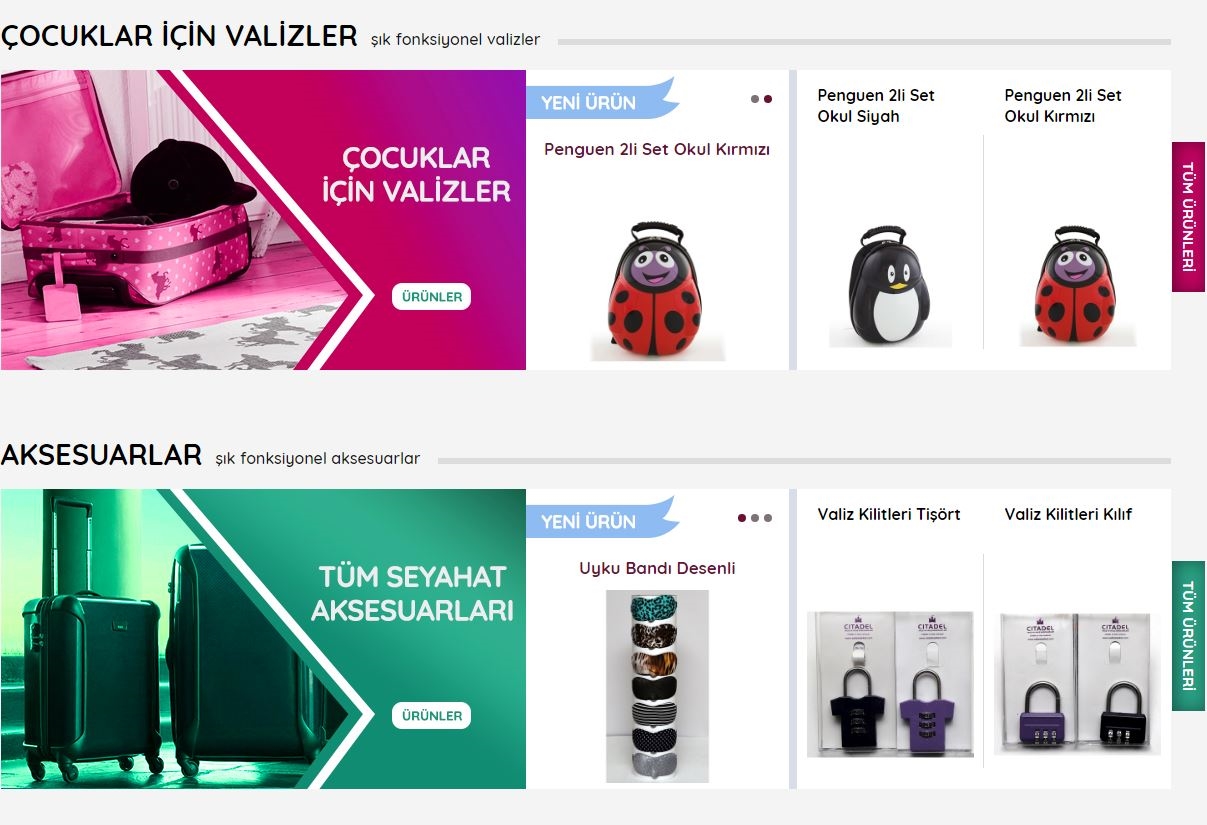Click the ÜRÜNLER button on kids luggage banner
The height and width of the screenshot is (825, 1207).
coord(431,297)
